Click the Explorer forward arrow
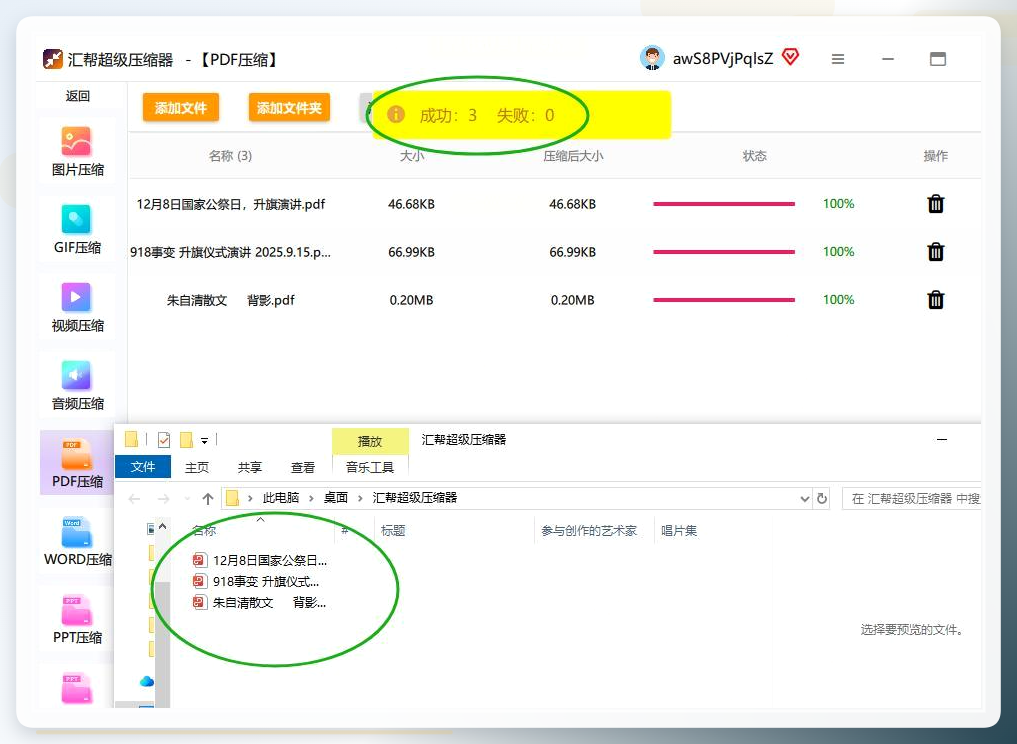The width and height of the screenshot is (1017, 744). tap(163, 498)
